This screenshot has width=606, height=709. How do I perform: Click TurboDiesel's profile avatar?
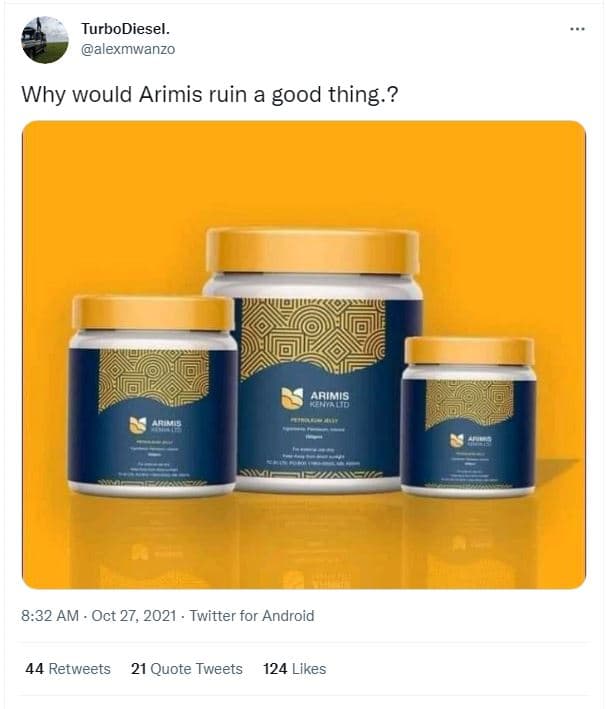45,40
